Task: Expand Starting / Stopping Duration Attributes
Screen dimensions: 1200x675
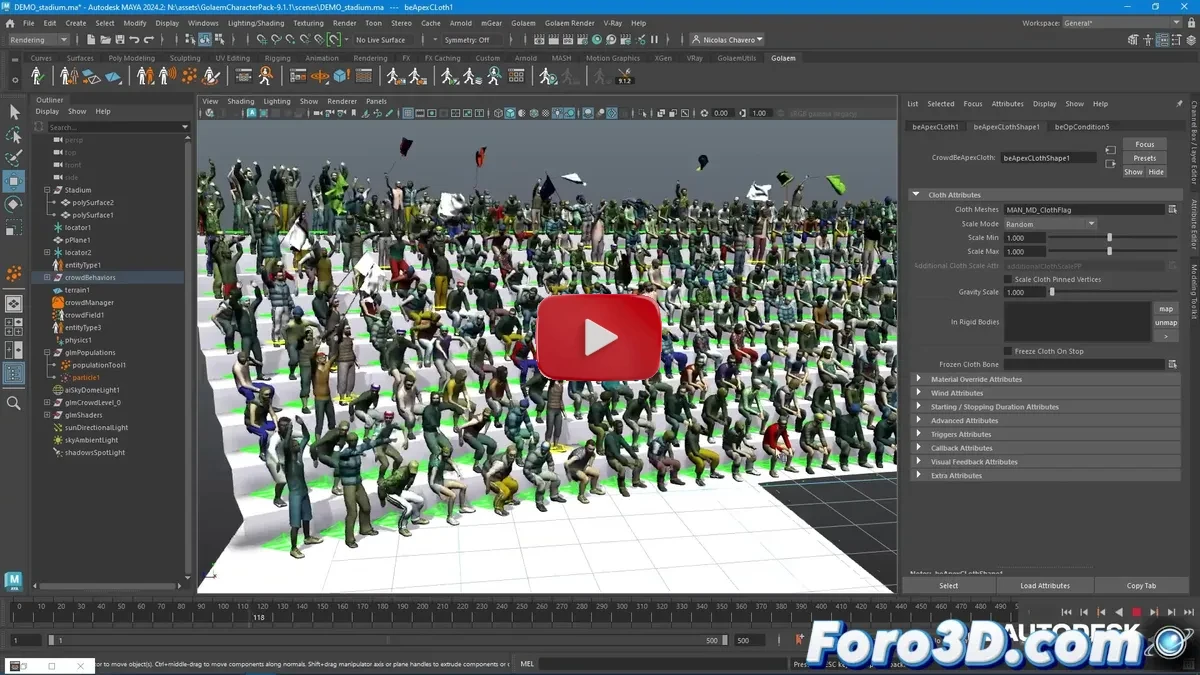Action: pos(918,407)
